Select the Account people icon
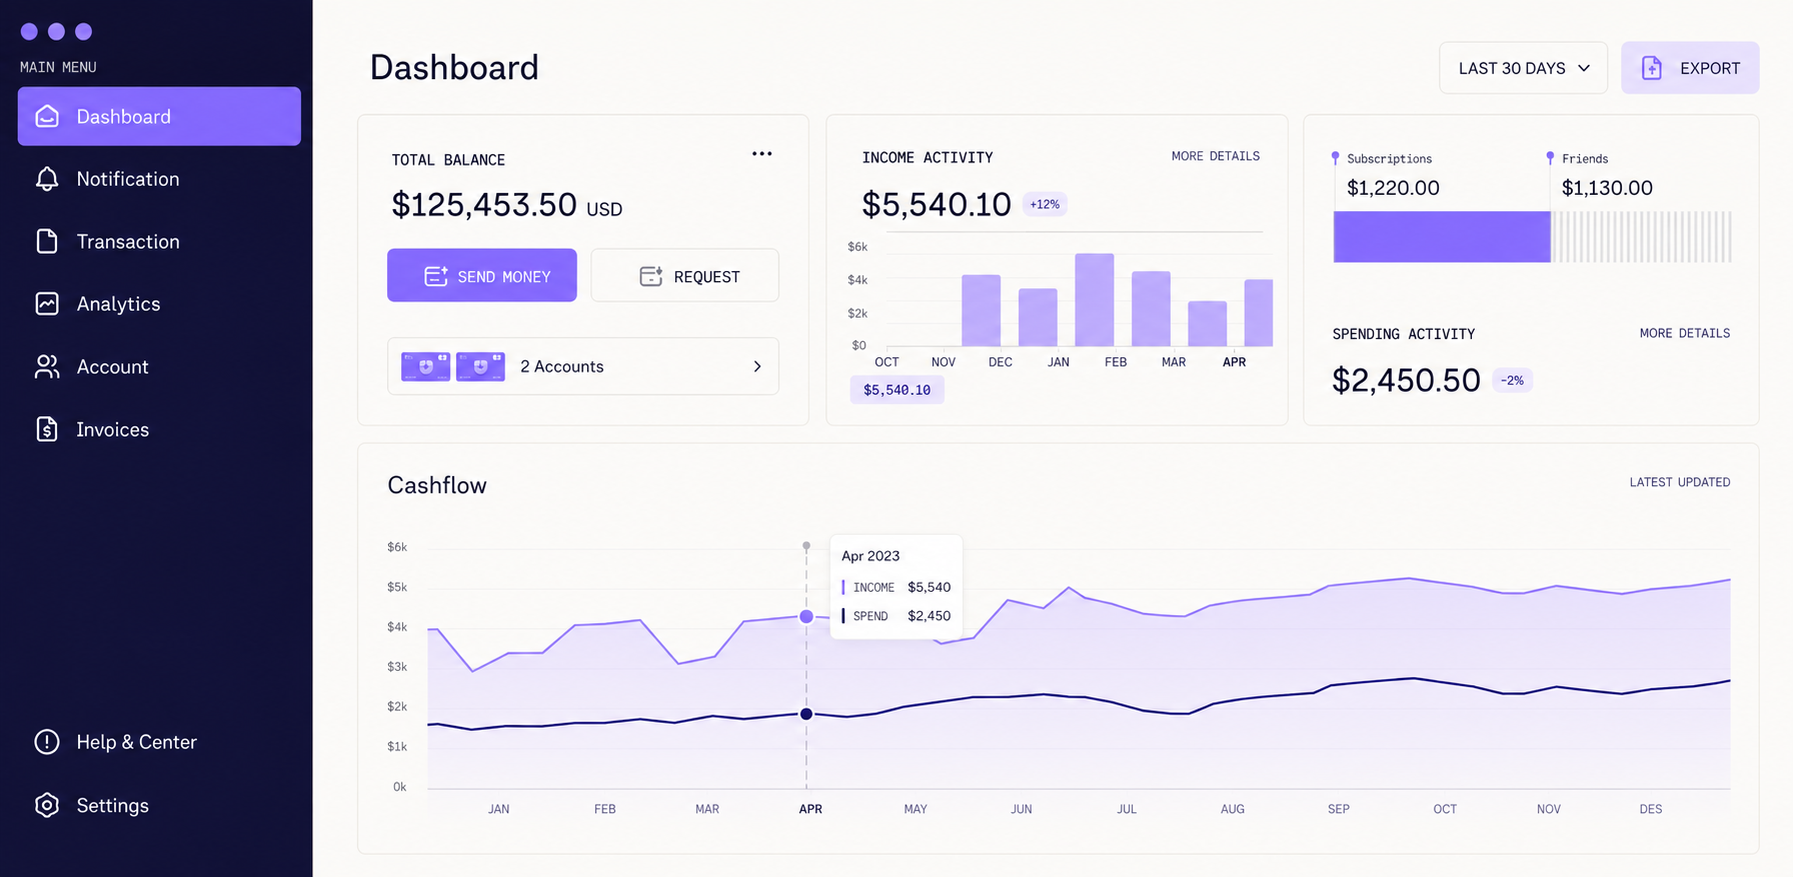The height and width of the screenshot is (877, 1793). point(47,367)
